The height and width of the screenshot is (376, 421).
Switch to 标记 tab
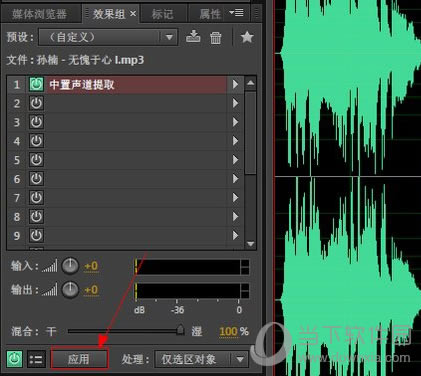tap(162, 14)
